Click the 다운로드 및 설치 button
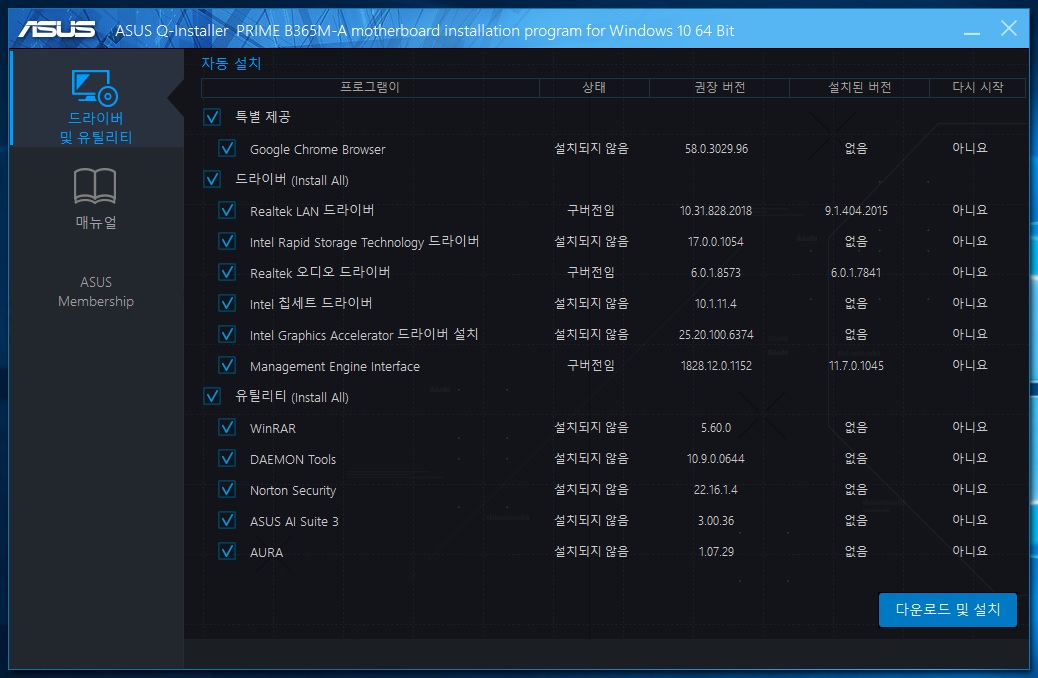1038x678 pixels. (947, 609)
